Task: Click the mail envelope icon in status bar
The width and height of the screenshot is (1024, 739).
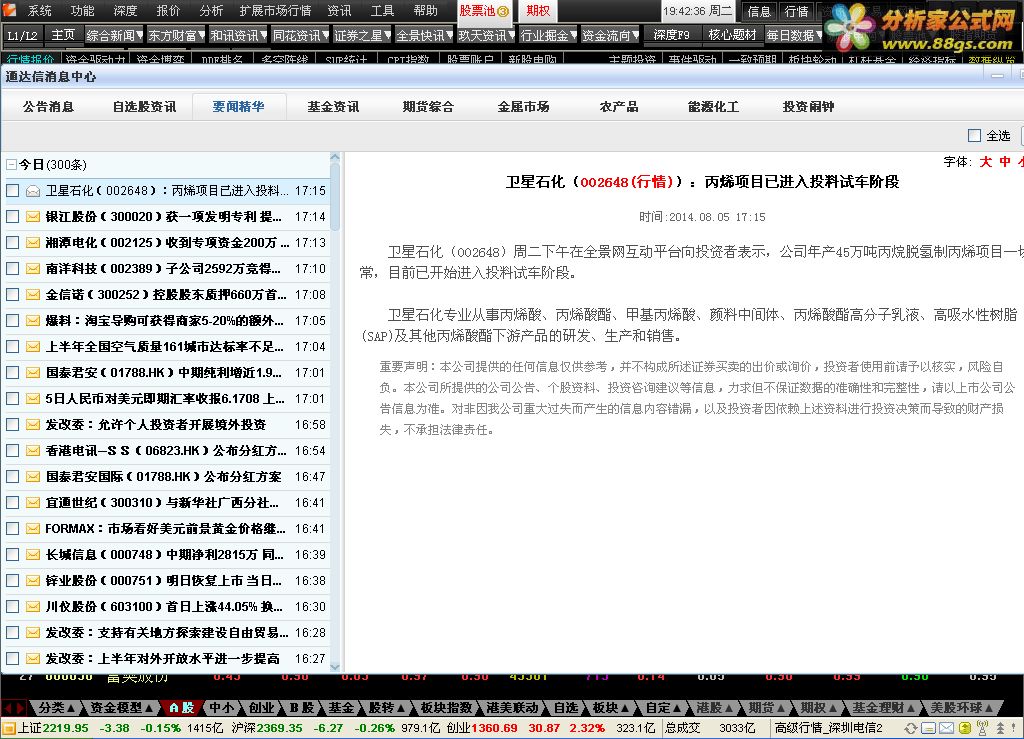Action: click(946, 728)
